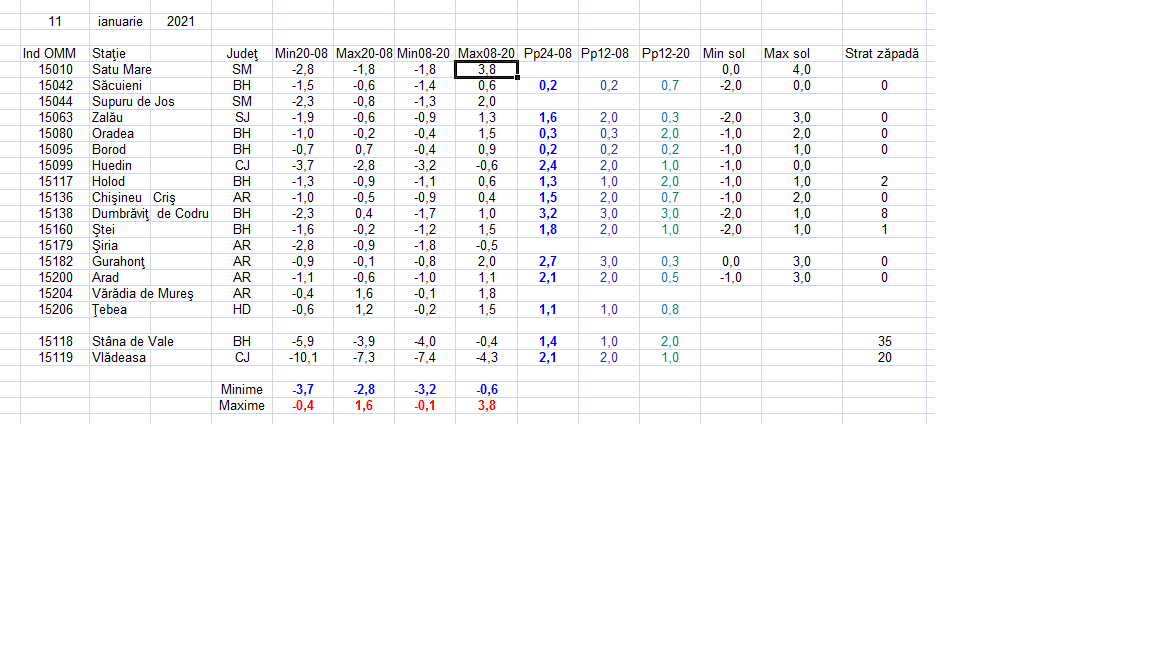Select the Stâna de Vale cell
The height and width of the screenshot is (648, 1152).
coord(133,342)
